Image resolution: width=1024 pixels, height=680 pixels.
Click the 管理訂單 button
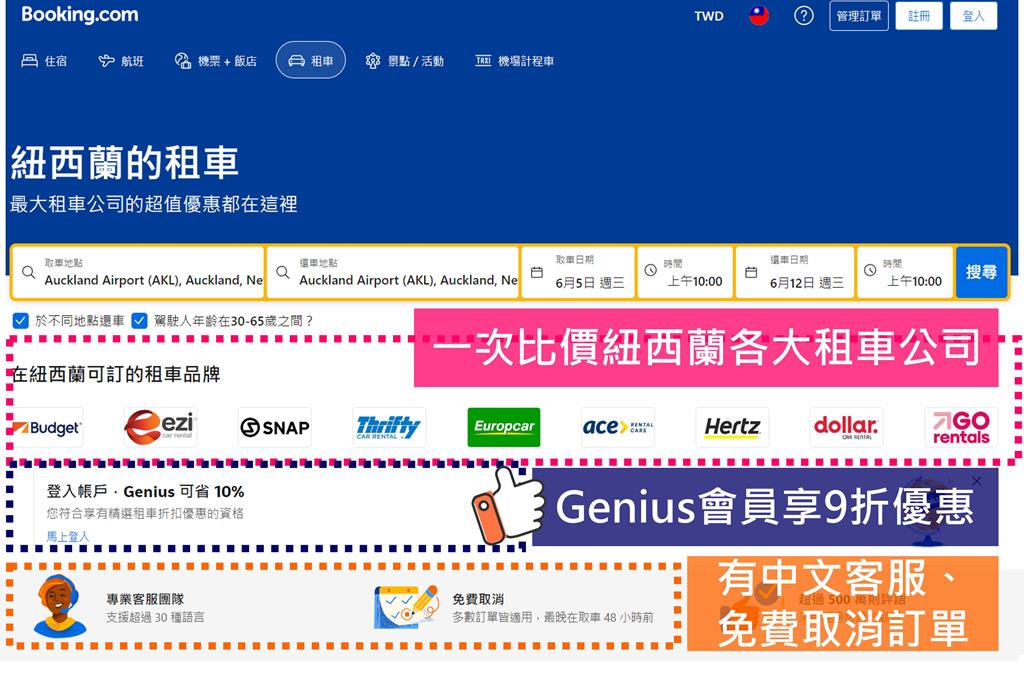click(859, 16)
